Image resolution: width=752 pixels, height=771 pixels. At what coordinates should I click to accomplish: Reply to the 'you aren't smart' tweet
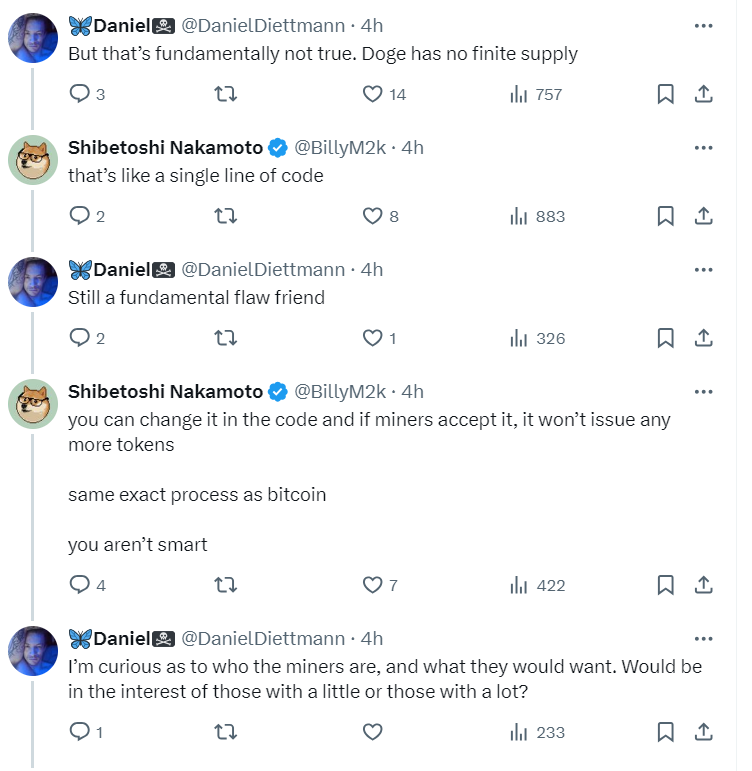coord(79,585)
